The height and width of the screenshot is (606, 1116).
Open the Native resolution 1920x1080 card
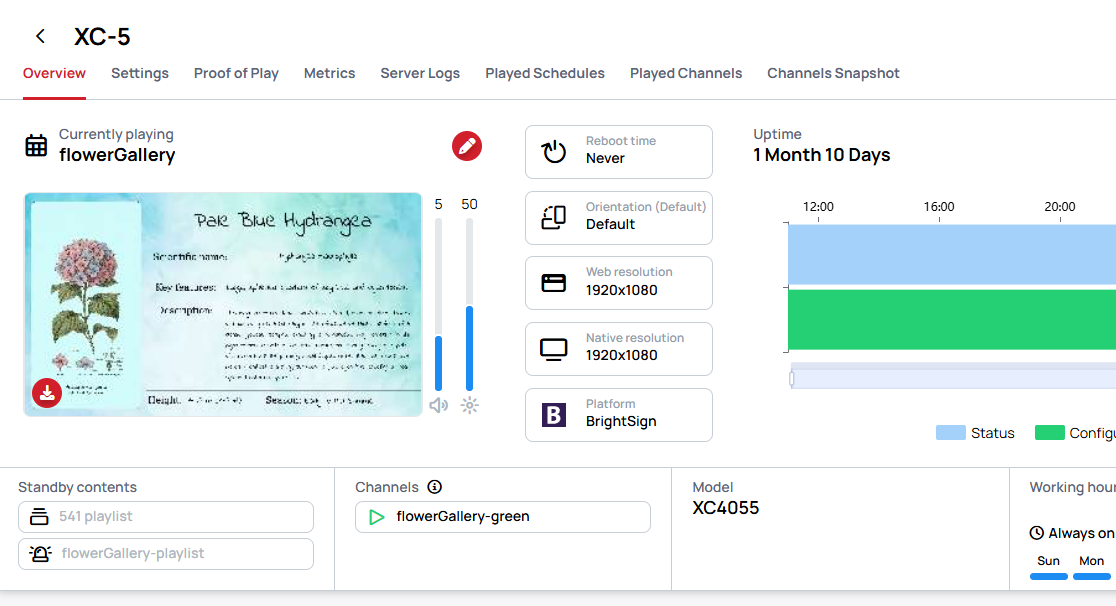point(618,349)
